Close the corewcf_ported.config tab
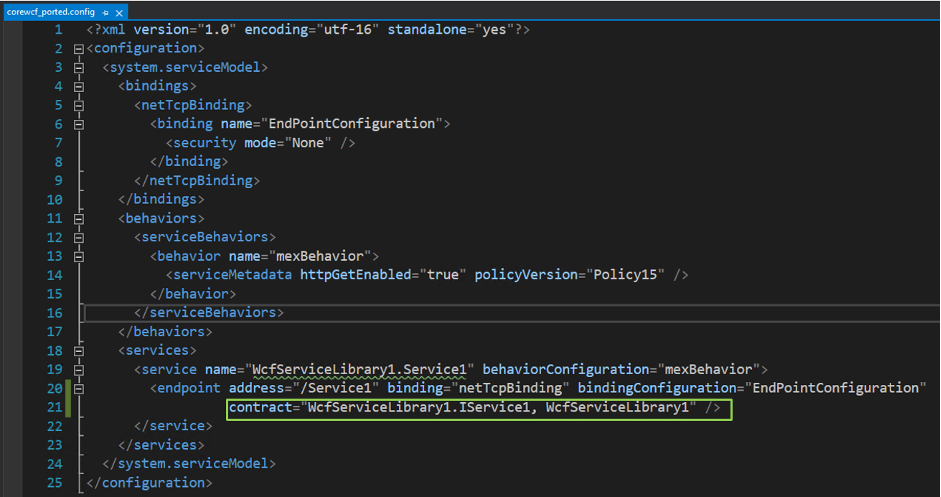 coord(119,13)
